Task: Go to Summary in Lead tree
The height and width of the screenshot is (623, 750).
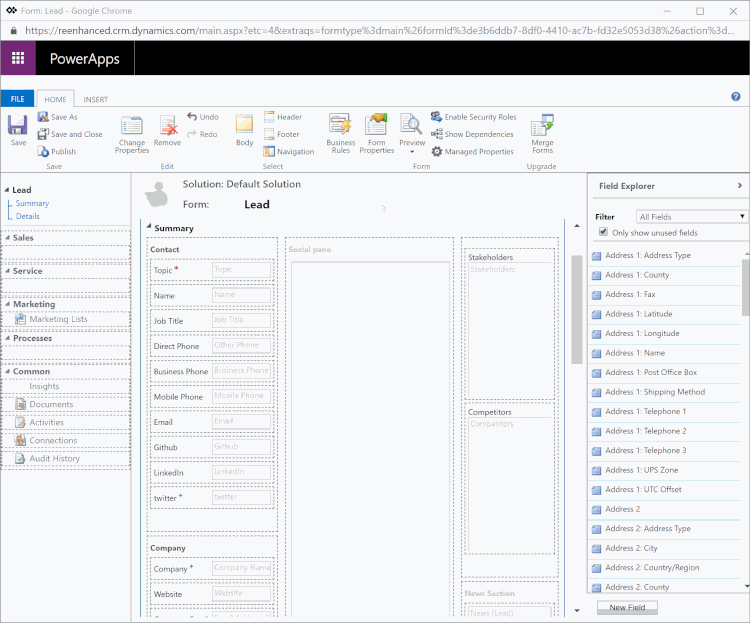Action: click(x=32, y=203)
